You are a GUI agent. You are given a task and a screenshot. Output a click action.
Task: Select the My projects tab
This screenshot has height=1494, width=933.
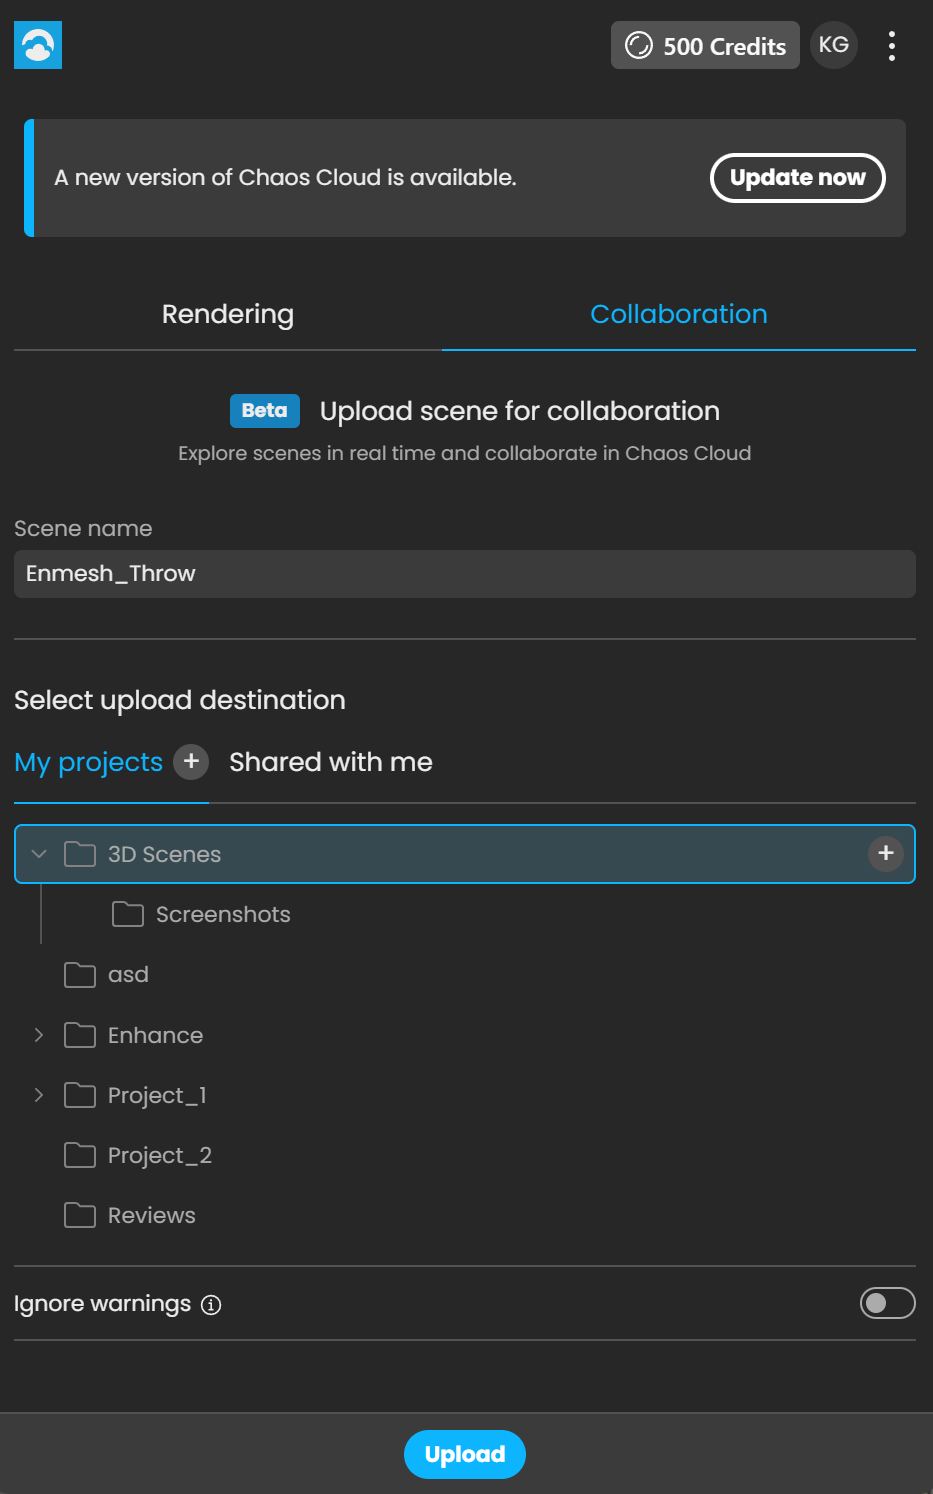point(88,762)
